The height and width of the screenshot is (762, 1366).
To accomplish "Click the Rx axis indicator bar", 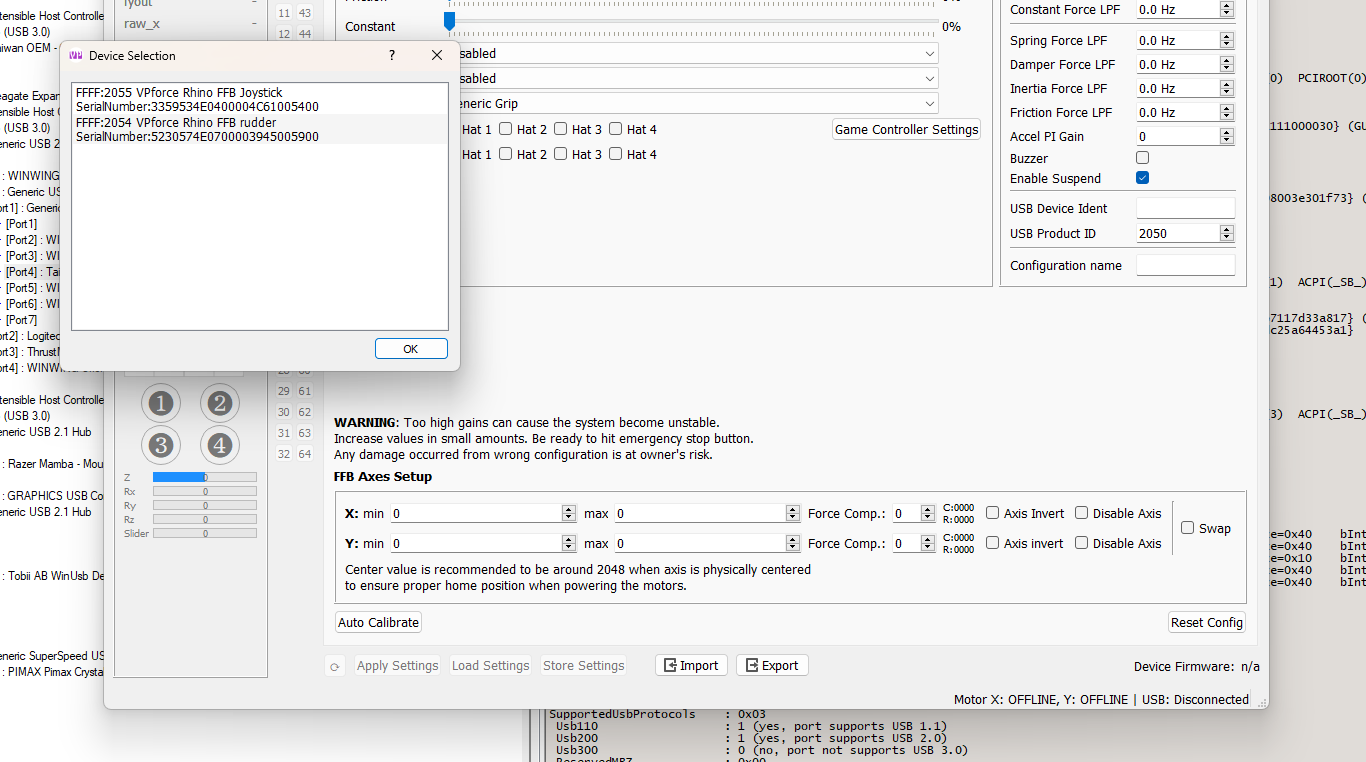I will point(204,492).
